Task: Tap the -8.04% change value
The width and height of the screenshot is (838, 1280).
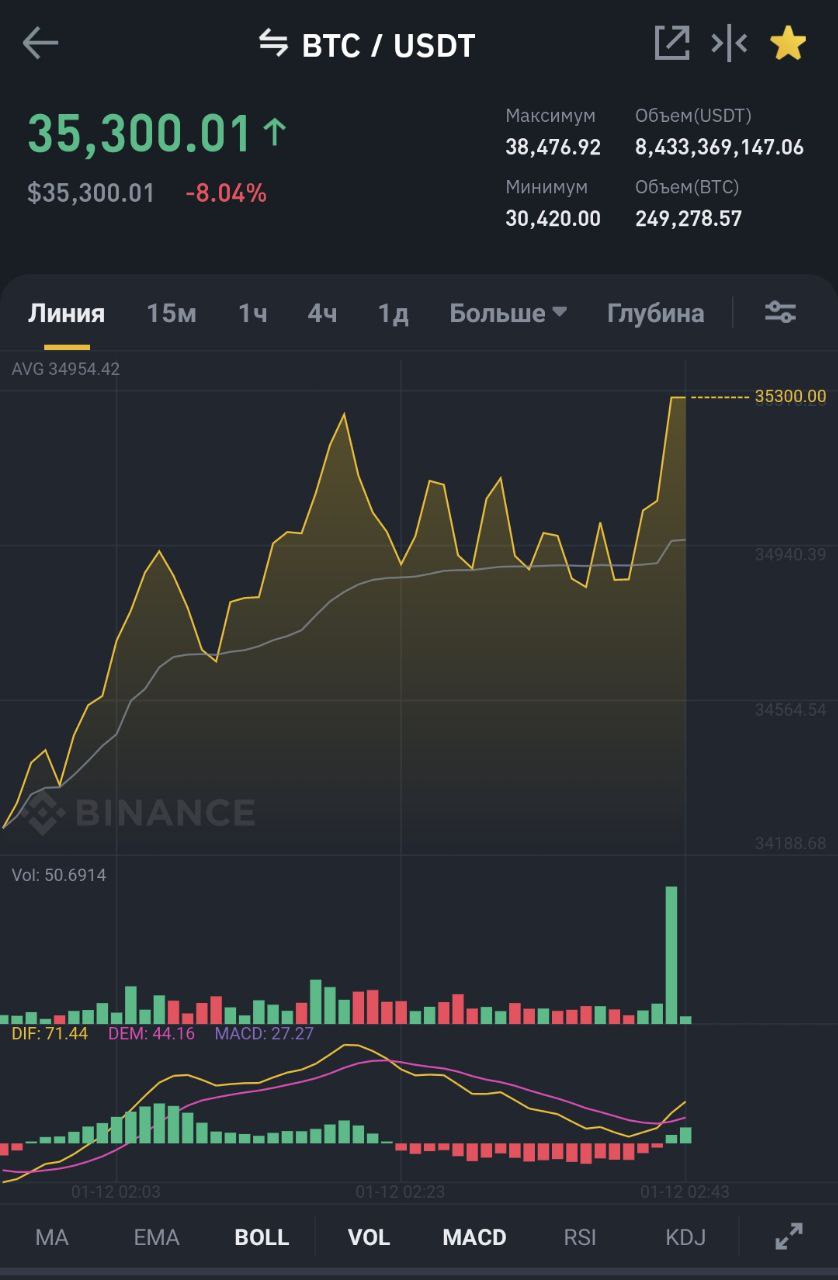Action: click(x=226, y=193)
